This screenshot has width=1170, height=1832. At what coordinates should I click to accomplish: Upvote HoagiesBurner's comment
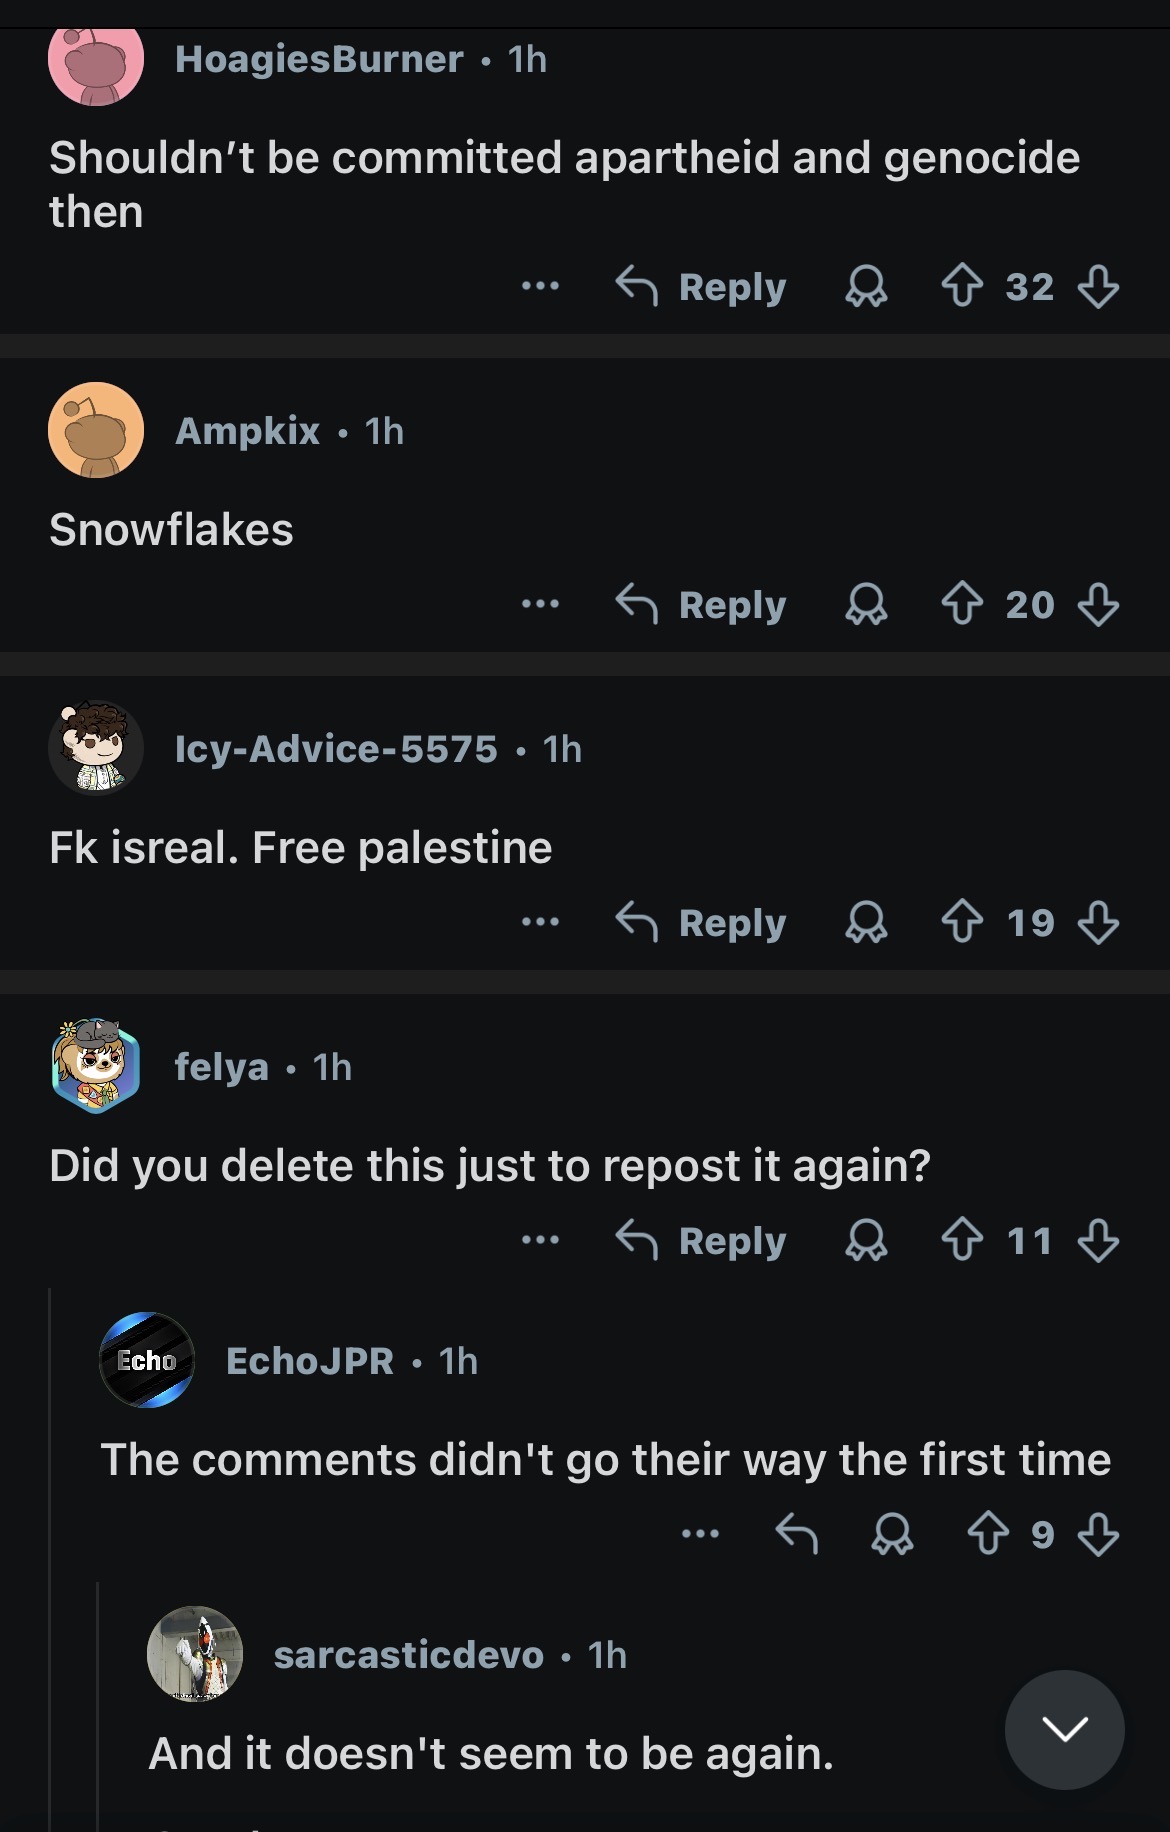[x=962, y=286]
